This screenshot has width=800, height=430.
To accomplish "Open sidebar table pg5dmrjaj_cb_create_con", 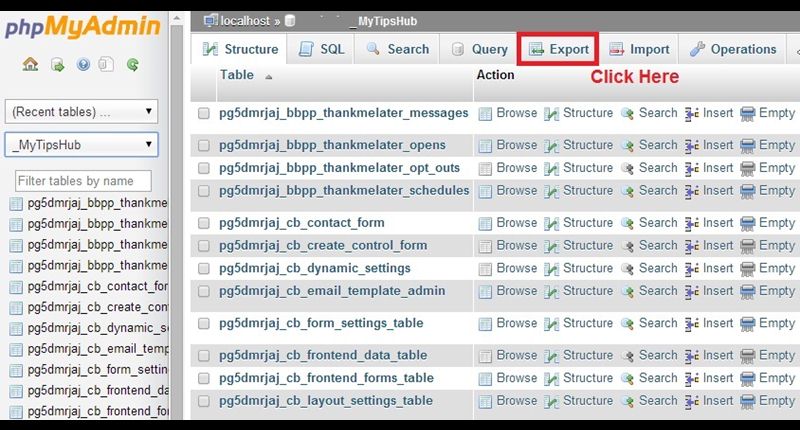I will tap(97, 307).
